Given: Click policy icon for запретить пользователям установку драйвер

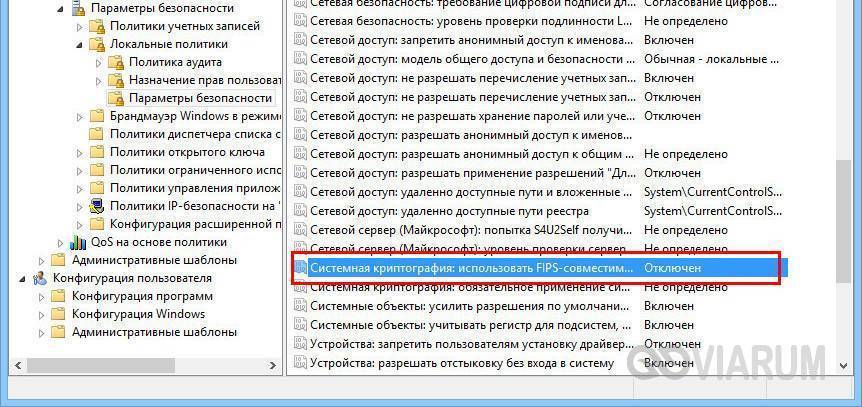Looking at the screenshot, I should point(300,344).
